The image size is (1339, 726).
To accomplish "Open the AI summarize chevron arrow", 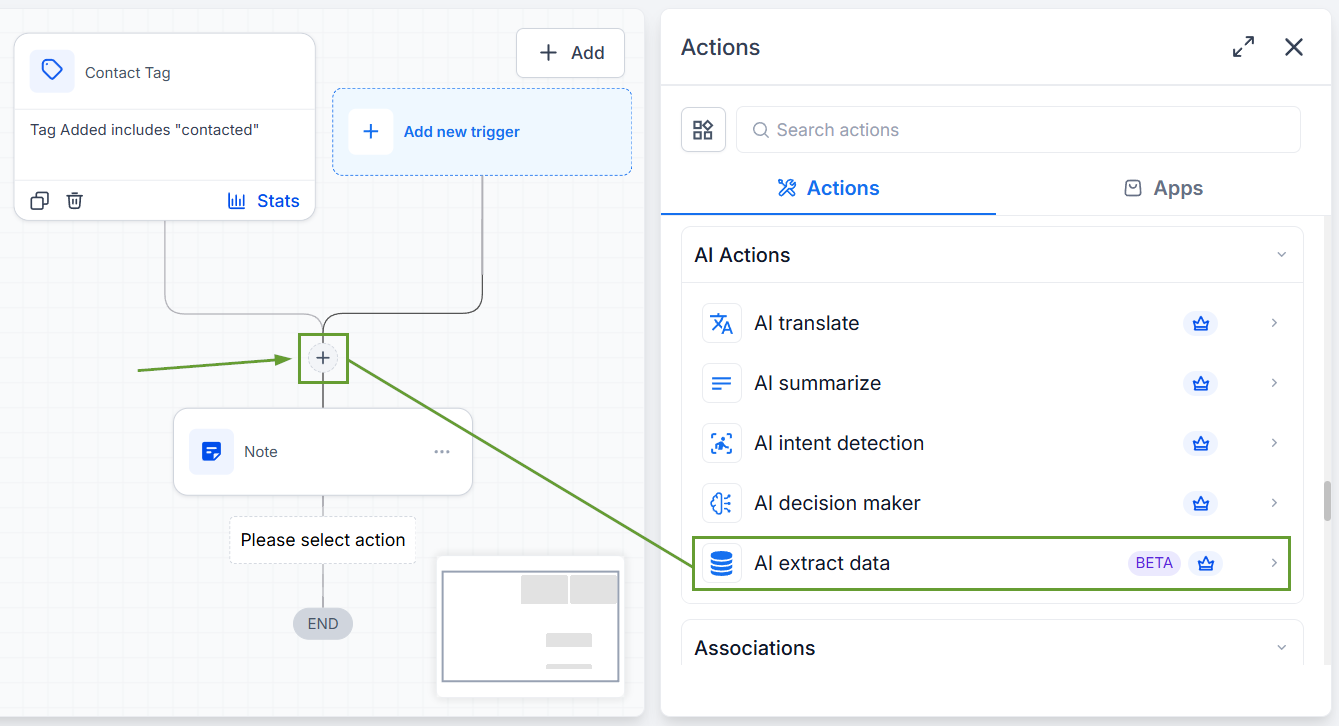I will [1274, 383].
